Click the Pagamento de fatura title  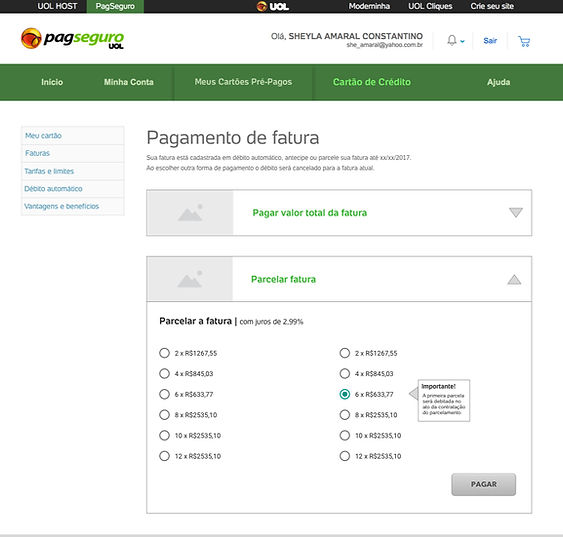(x=233, y=138)
